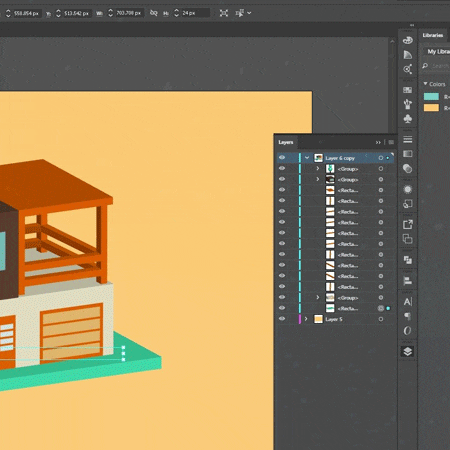Open the Swatches panel icon

[x=407, y=90]
